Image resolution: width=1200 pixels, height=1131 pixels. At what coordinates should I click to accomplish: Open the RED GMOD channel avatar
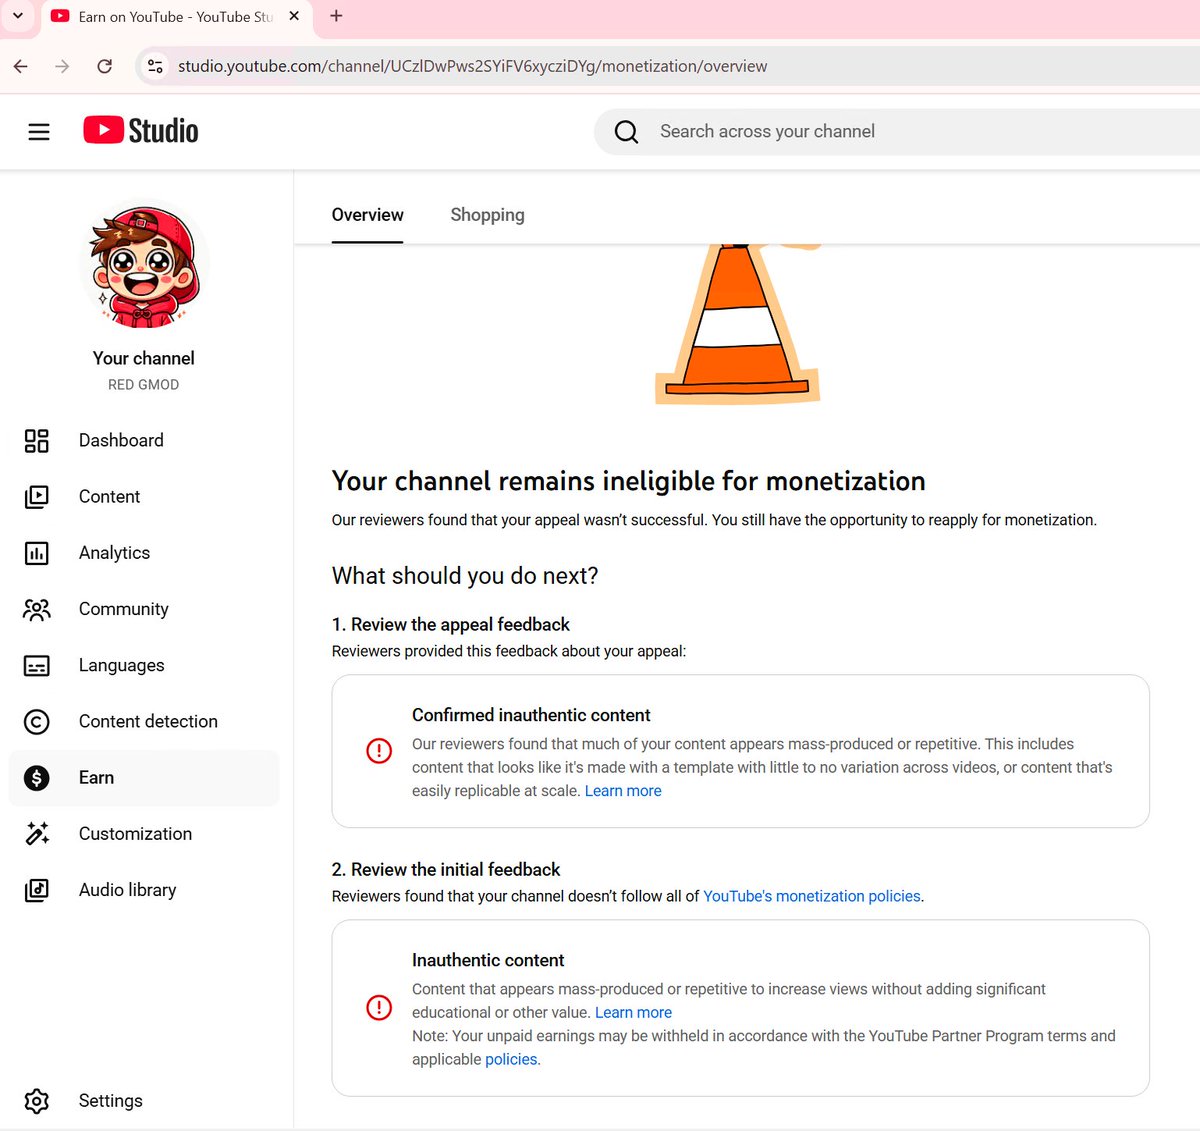(x=144, y=265)
